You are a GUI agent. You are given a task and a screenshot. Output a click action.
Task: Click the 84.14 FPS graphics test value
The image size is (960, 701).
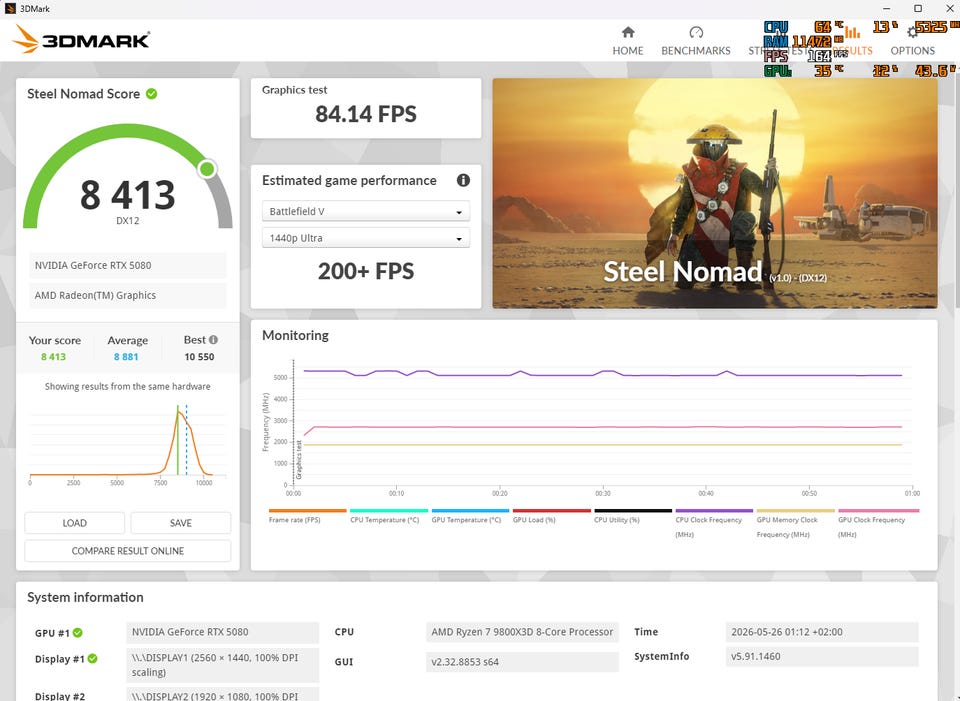point(366,114)
